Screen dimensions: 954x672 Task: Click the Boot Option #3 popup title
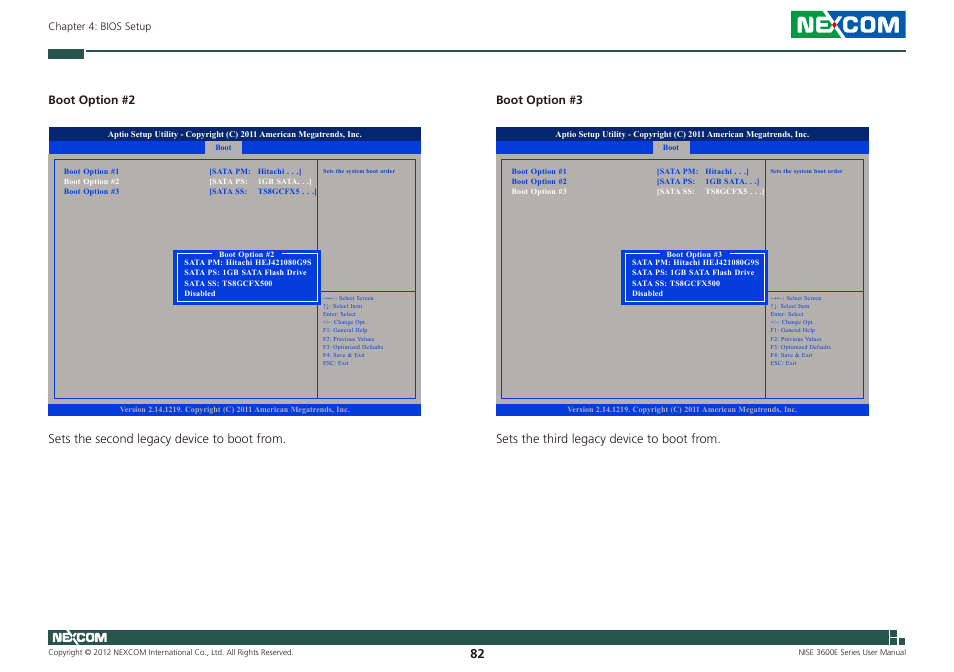click(694, 254)
